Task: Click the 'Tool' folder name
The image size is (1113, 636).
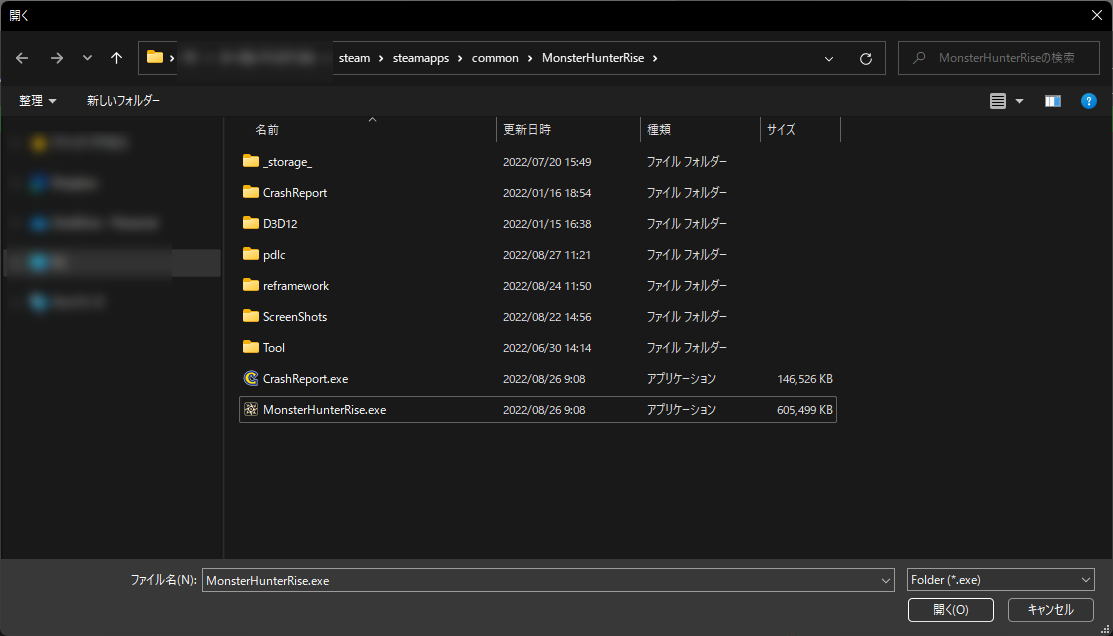Action: pos(274,348)
